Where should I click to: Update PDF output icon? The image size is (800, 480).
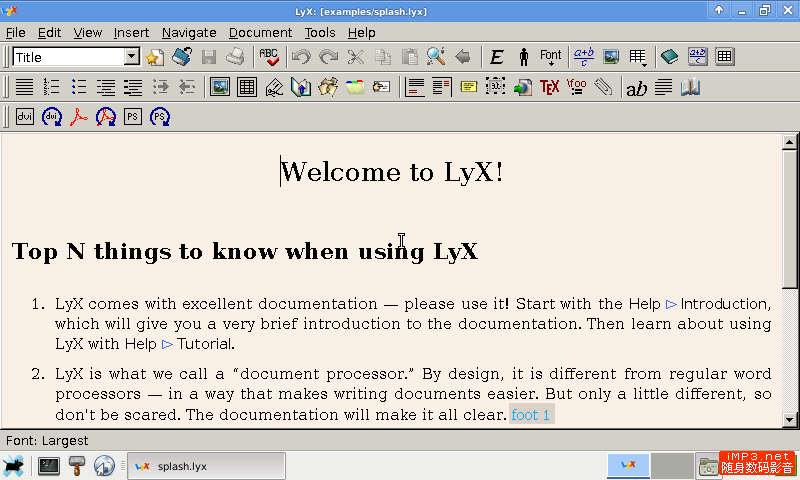(x=106, y=117)
